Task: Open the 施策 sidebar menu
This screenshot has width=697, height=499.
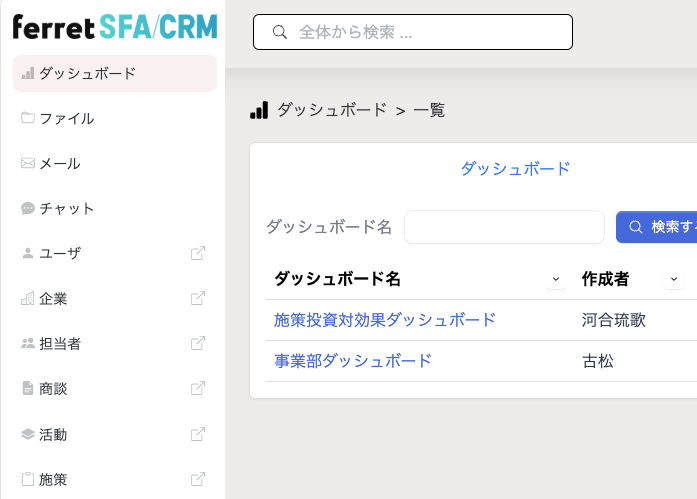Action: [115, 479]
